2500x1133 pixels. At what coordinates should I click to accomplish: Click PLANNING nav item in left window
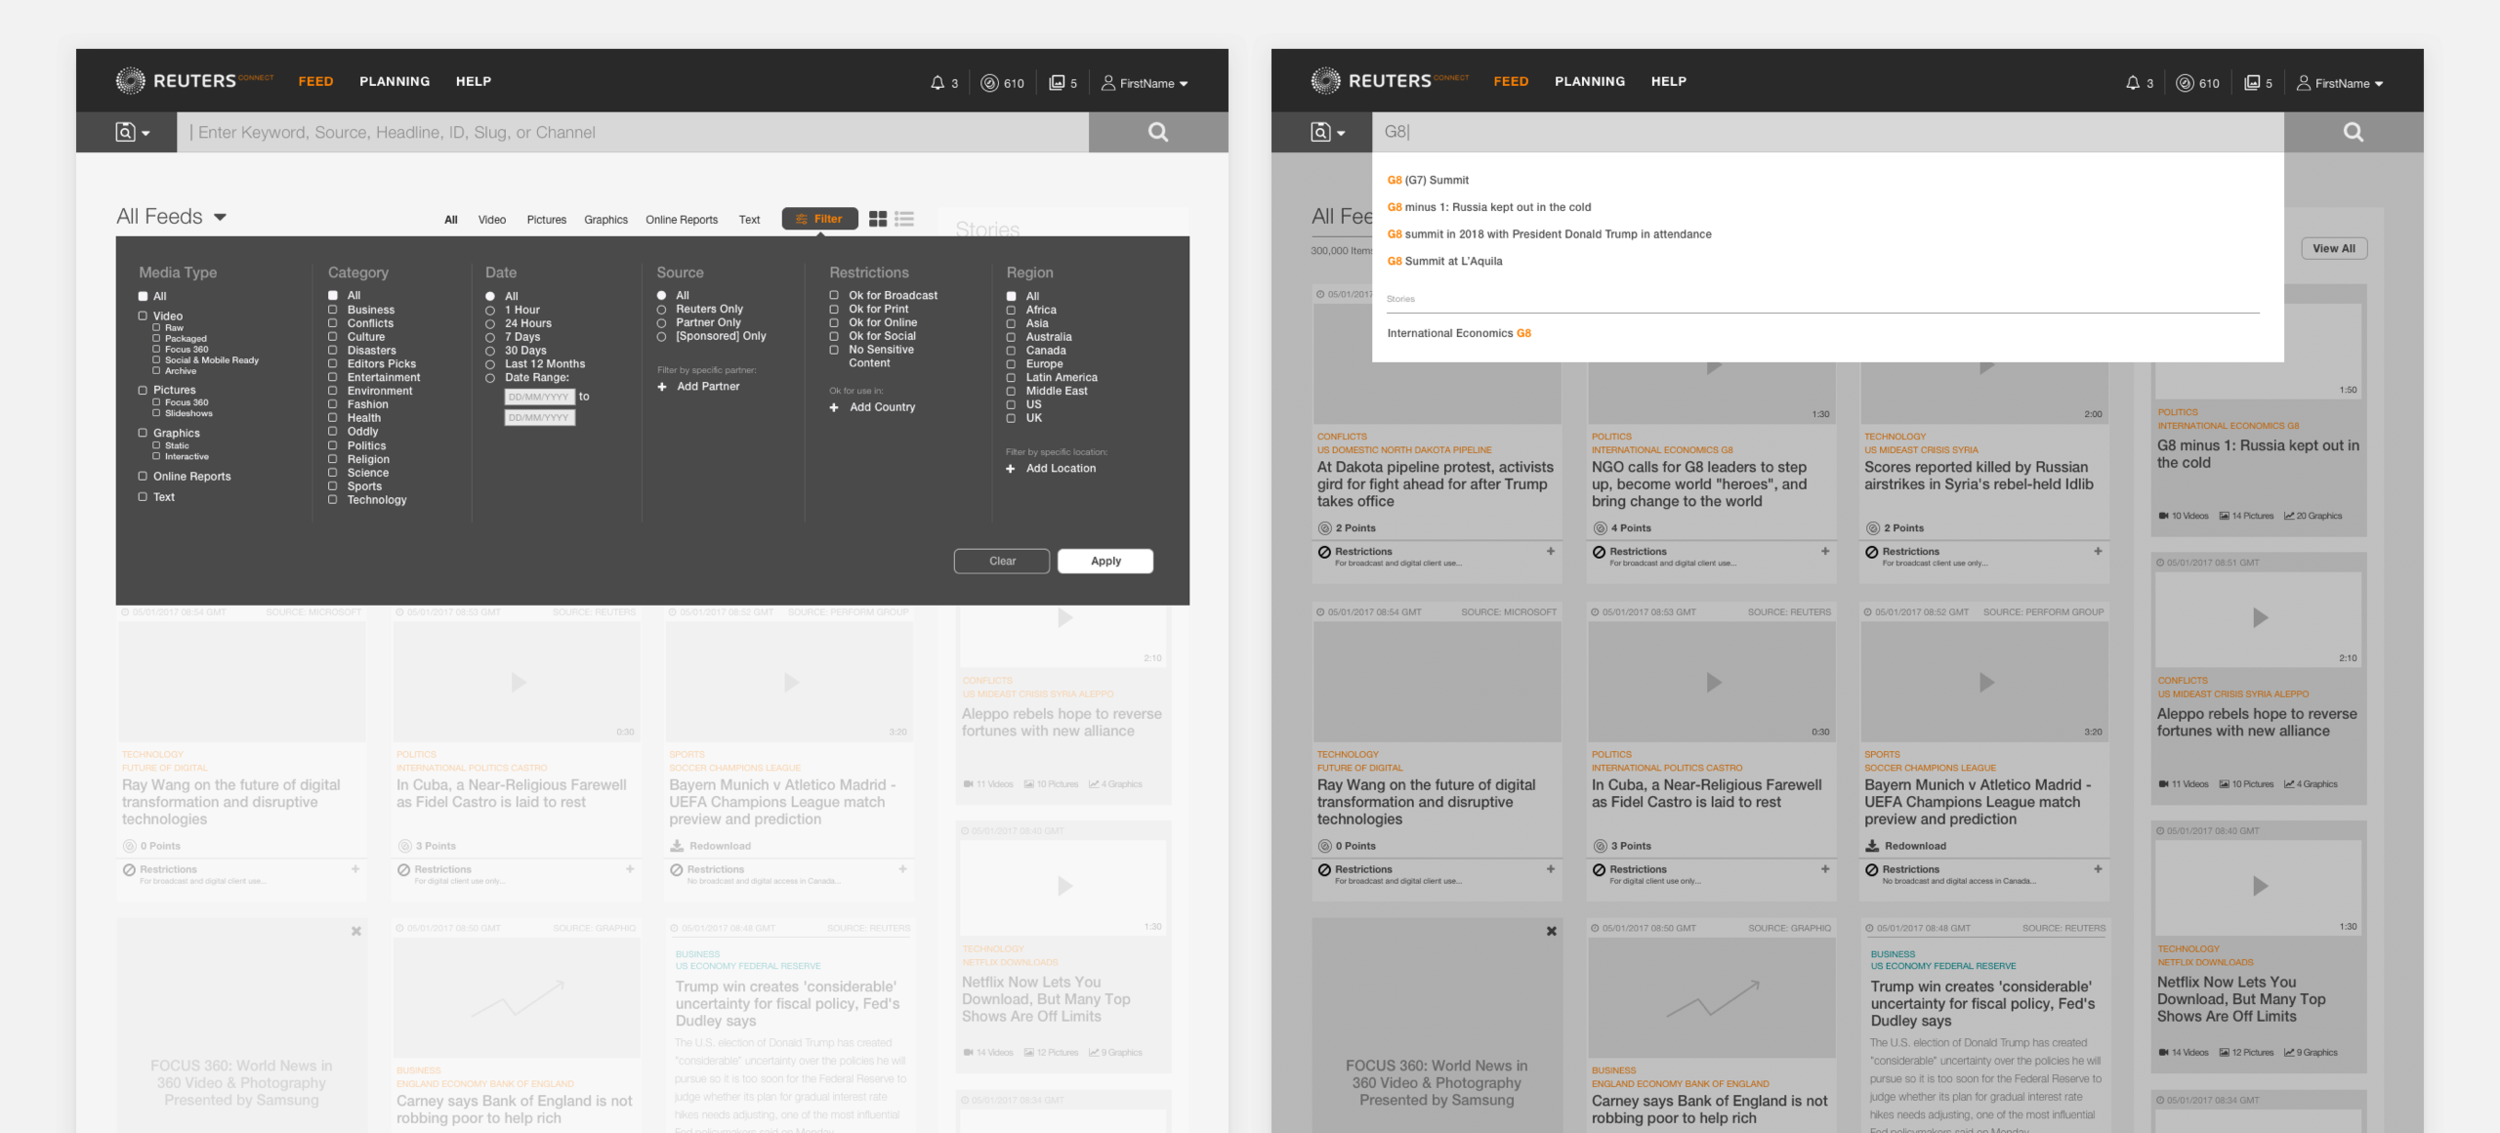(395, 81)
